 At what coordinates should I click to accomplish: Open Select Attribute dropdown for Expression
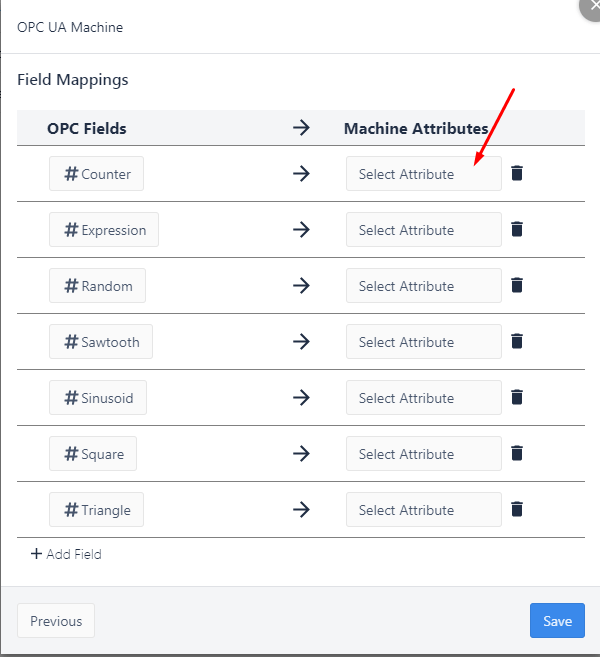[423, 230]
